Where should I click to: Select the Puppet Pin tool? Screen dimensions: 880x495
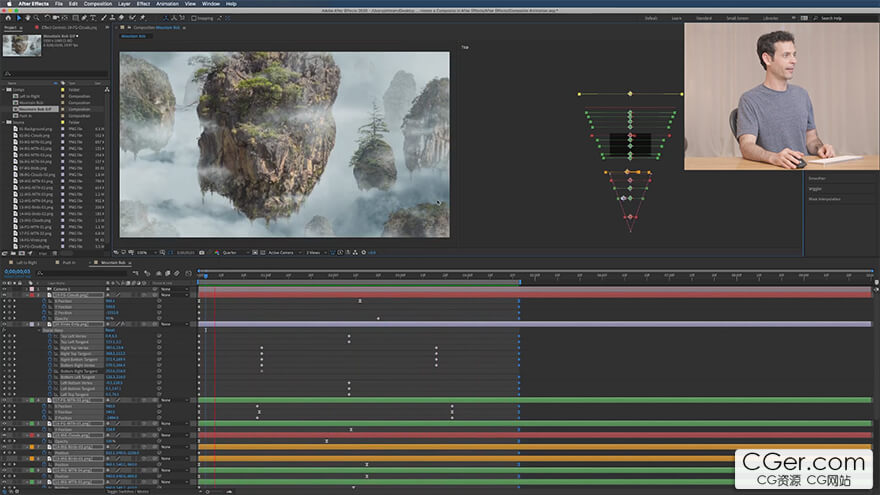(x=143, y=18)
